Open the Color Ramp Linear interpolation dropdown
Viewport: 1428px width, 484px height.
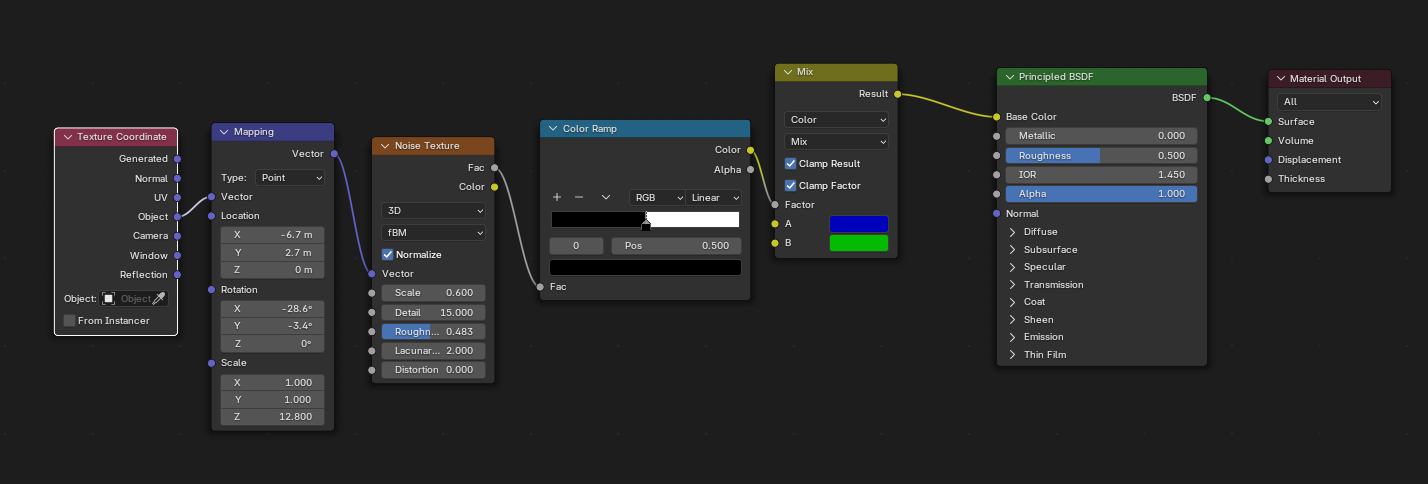(x=714, y=198)
